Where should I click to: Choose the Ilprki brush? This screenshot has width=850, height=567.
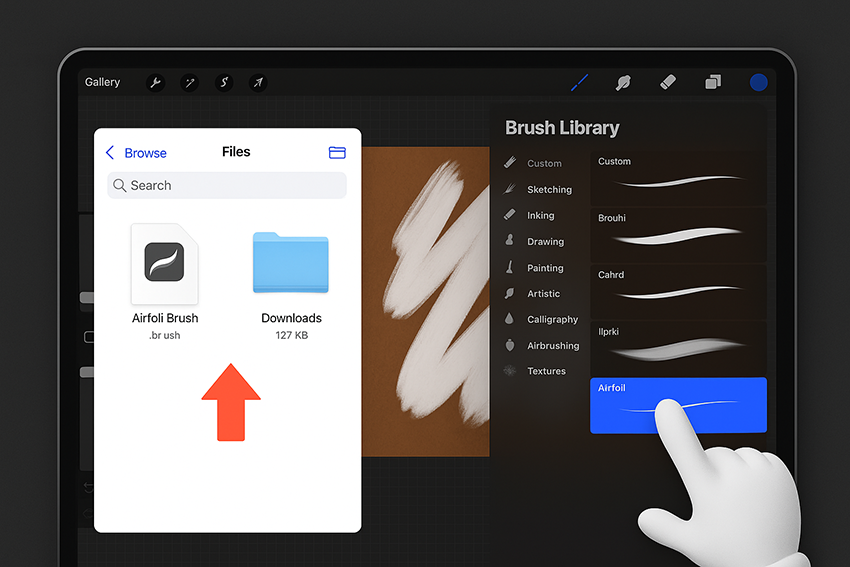[x=678, y=348]
